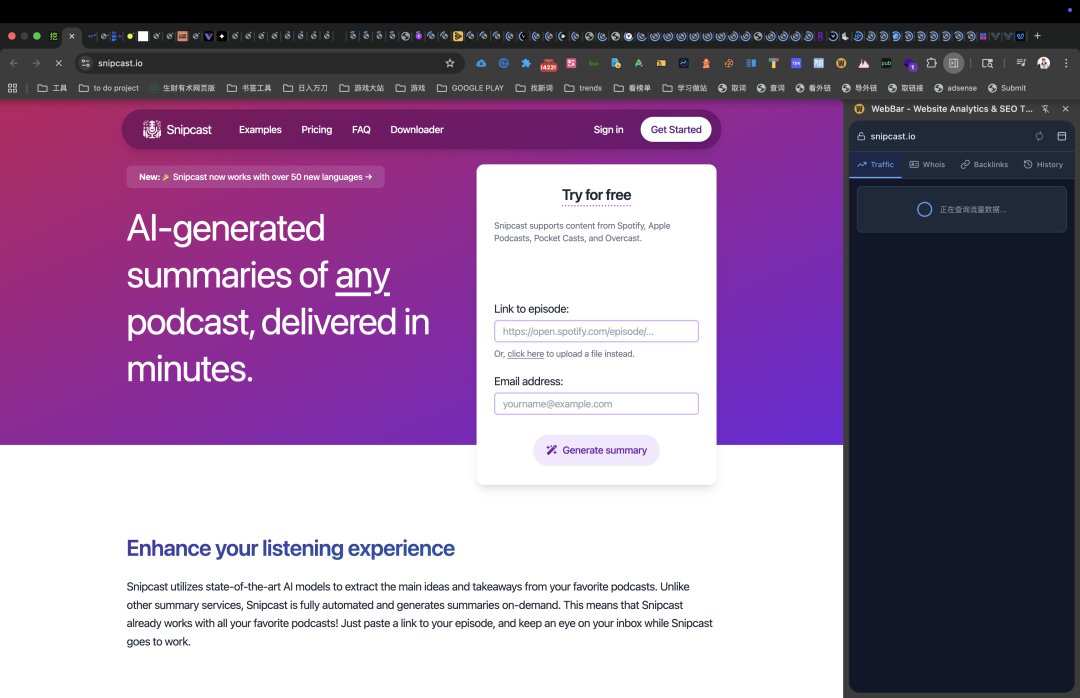Open the FAQ nav link

(x=361, y=130)
